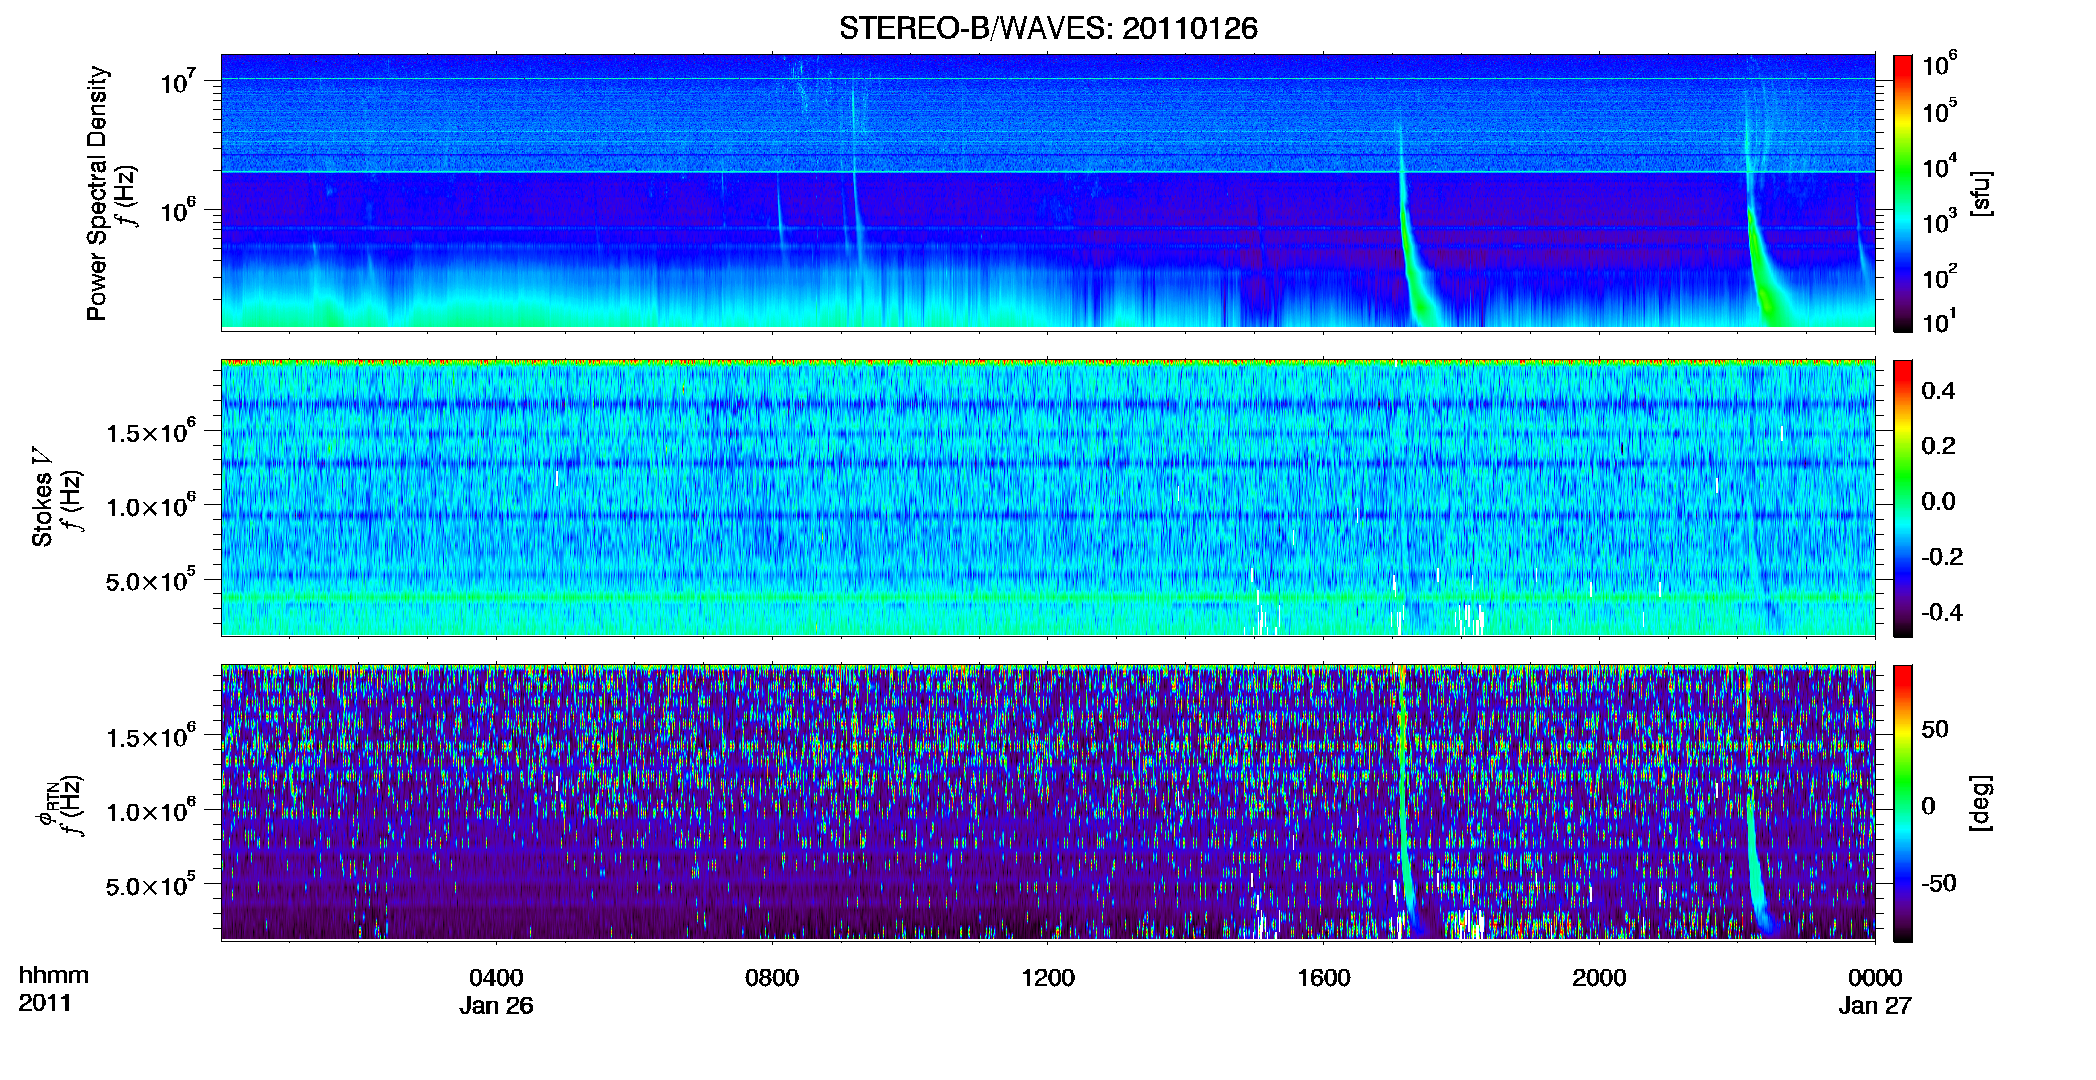This screenshot has height=1080, width=2096.
Task: Click the 2000 time tick label
Action: tap(1599, 977)
